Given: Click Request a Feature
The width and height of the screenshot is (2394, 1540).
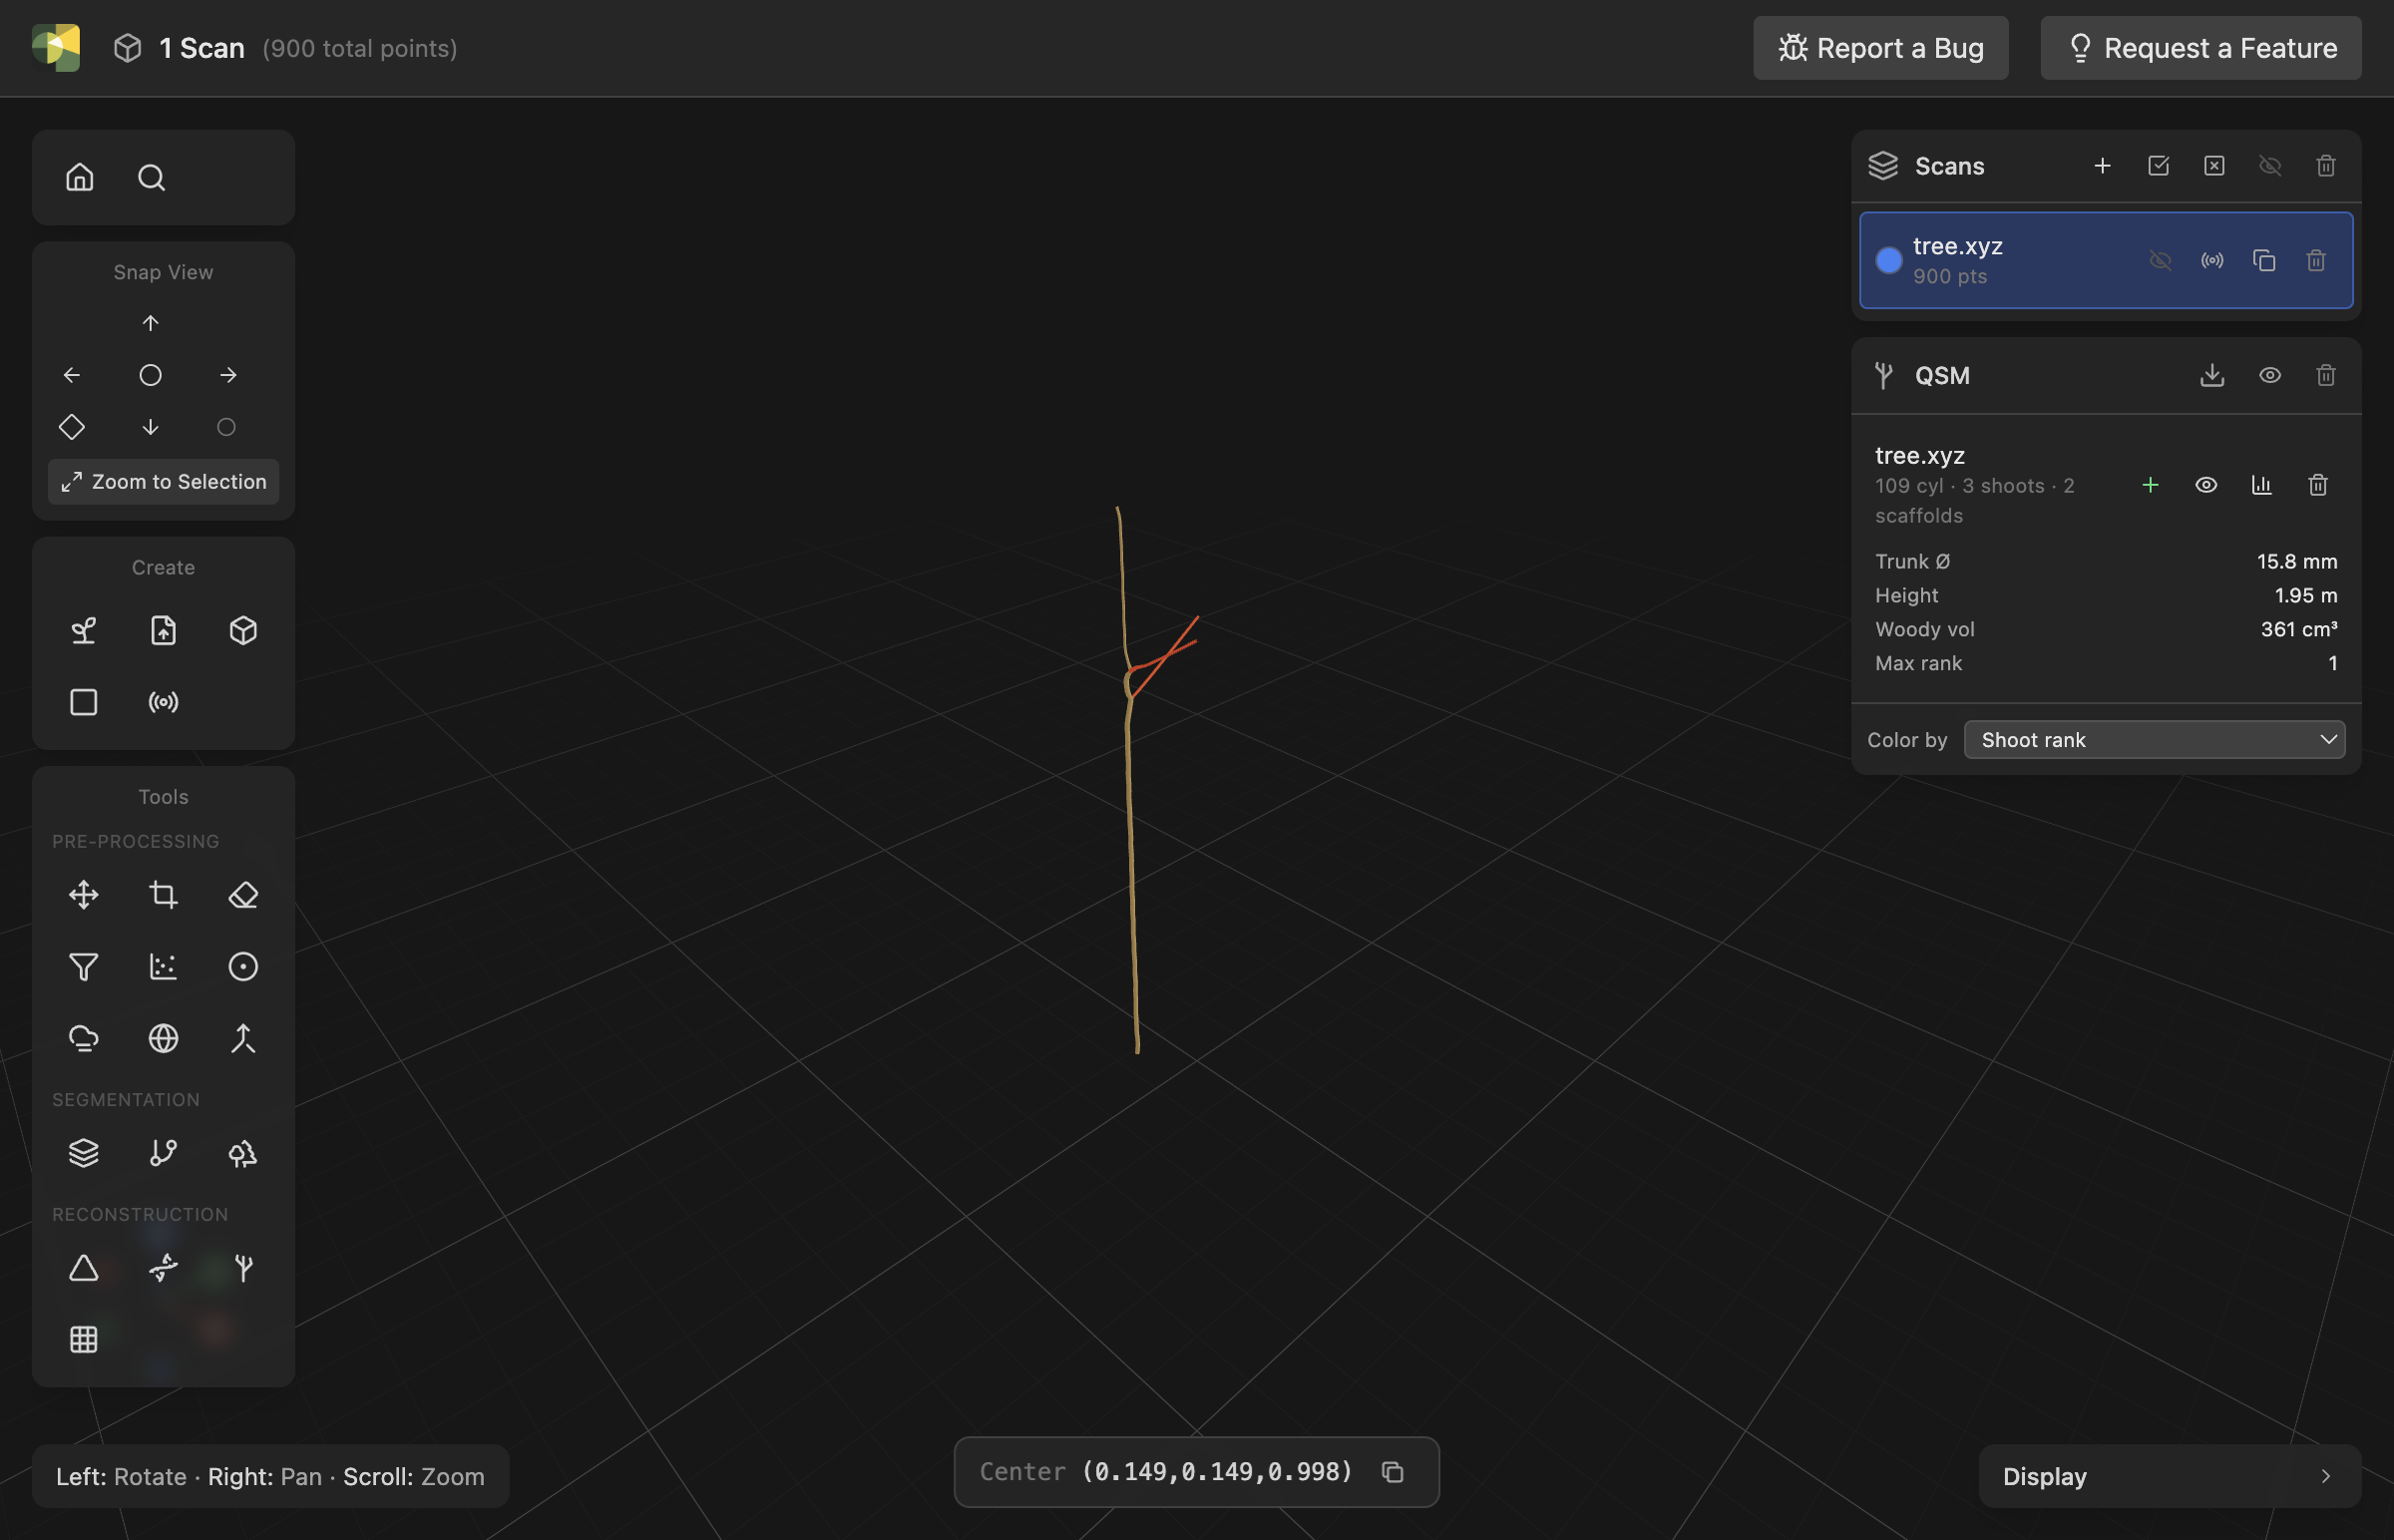Looking at the screenshot, I should [x=2202, y=48].
